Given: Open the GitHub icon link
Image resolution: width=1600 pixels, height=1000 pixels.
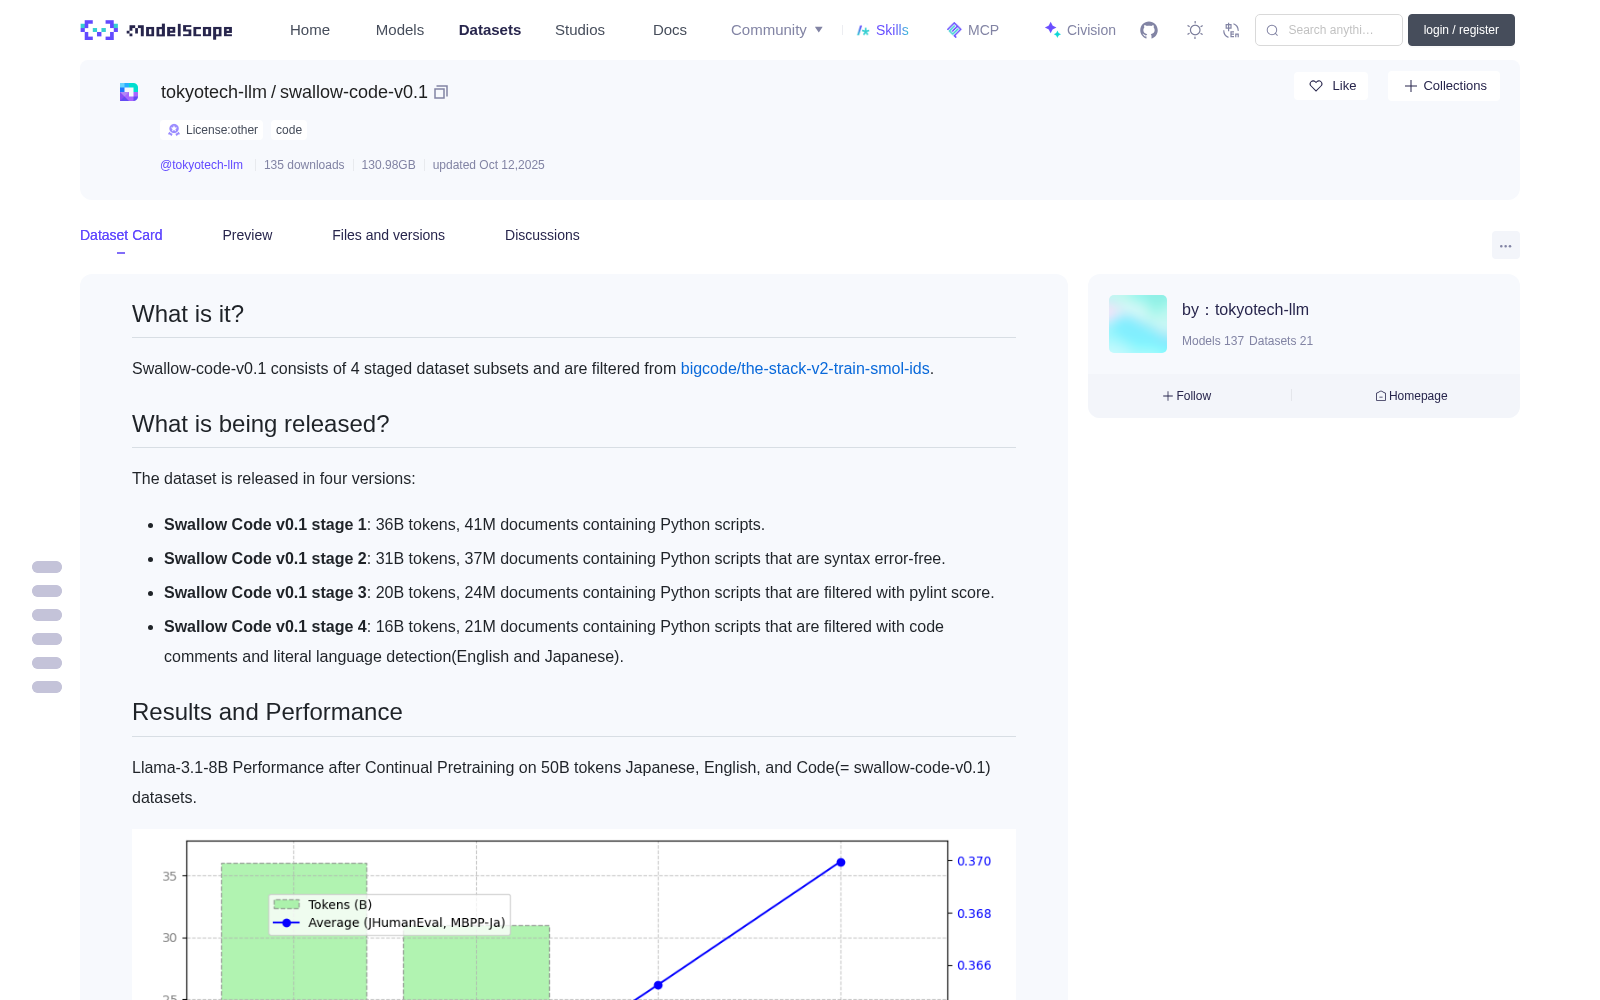Looking at the screenshot, I should coord(1149,30).
